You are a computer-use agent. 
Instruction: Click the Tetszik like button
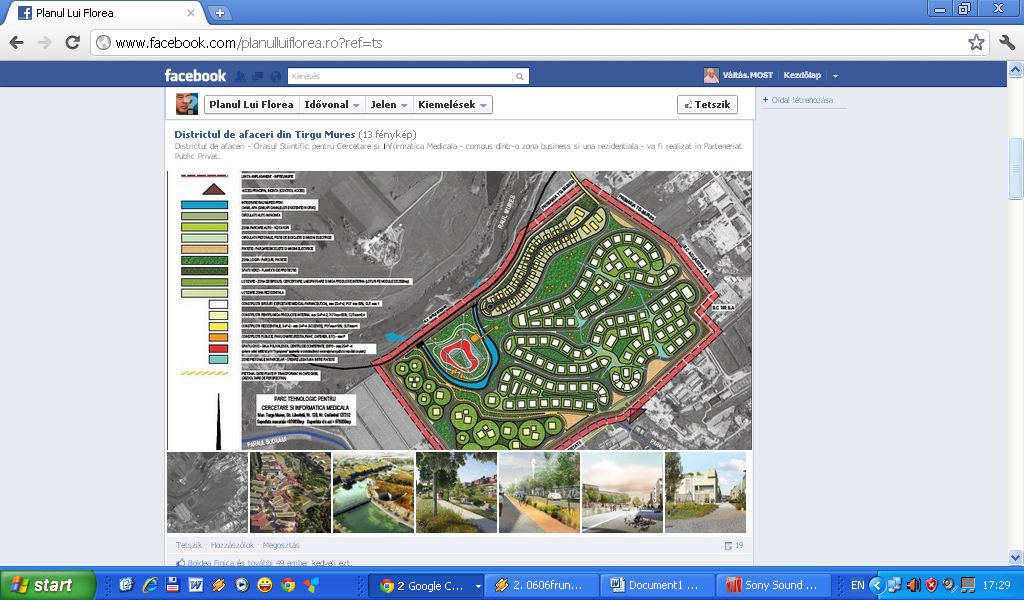pos(707,105)
